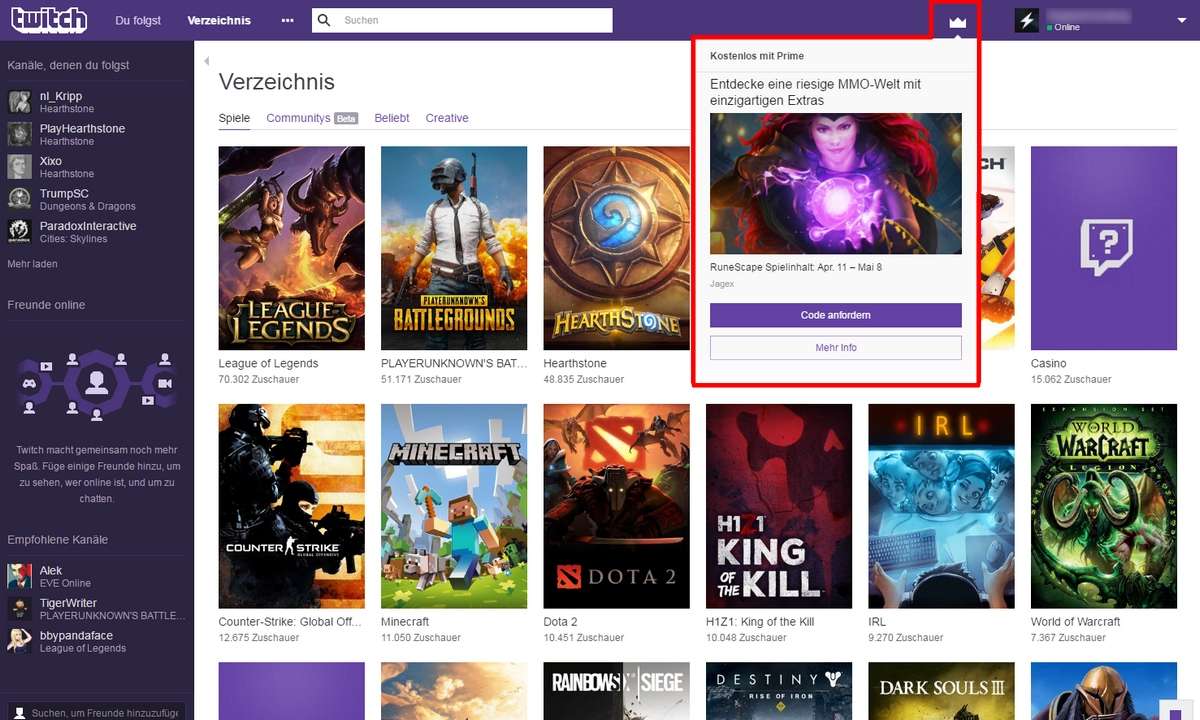The height and width of the screenshot is (720, 1200).
Task: Click the IRL title link
Action: point(877,622)
